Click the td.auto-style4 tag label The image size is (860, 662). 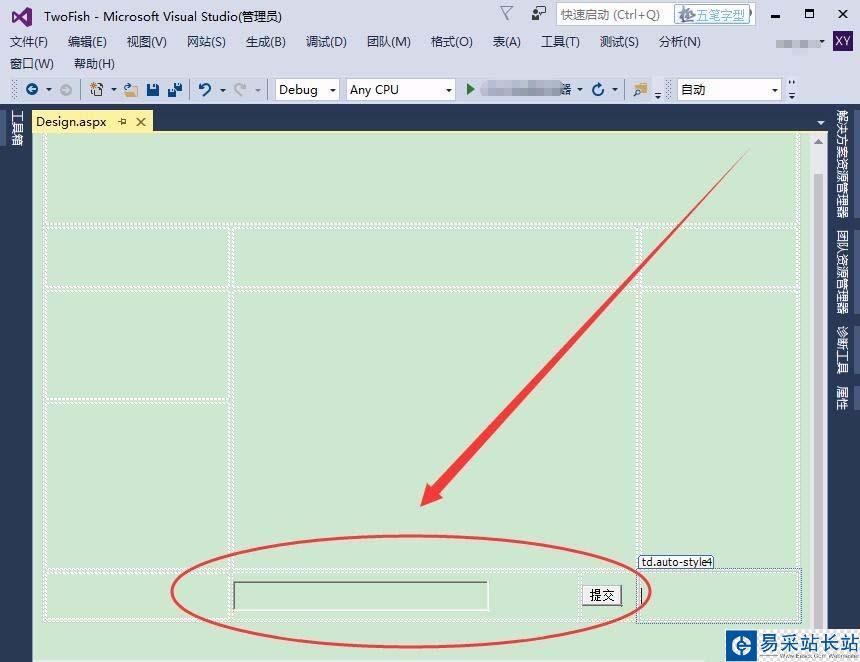[x=676, y=562]
